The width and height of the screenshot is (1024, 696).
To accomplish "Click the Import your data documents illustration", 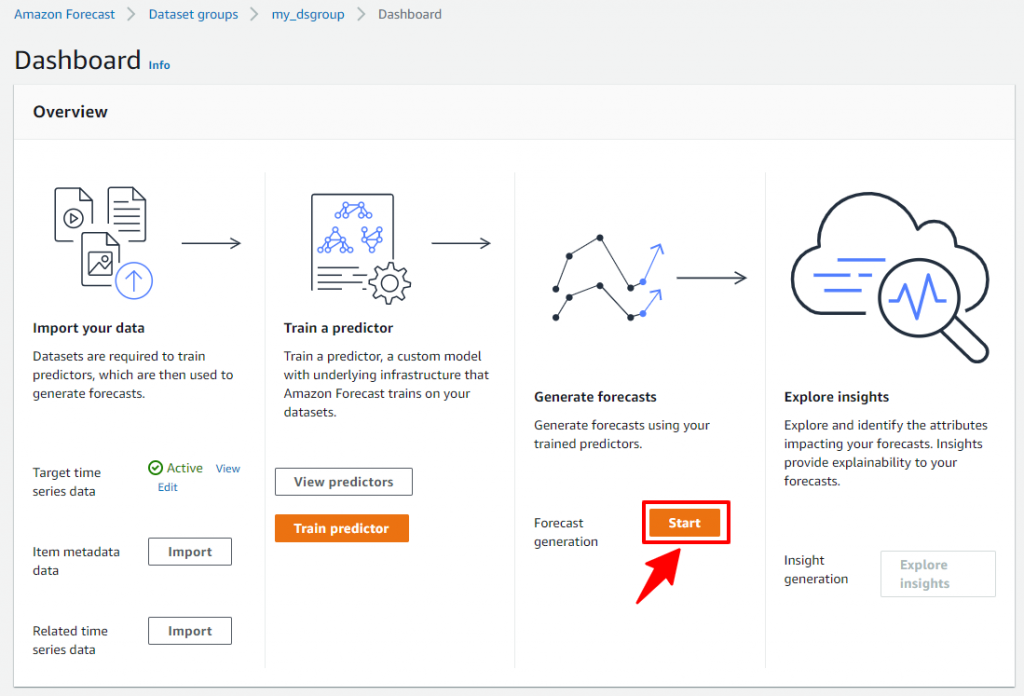I will [x=103, y=243].
